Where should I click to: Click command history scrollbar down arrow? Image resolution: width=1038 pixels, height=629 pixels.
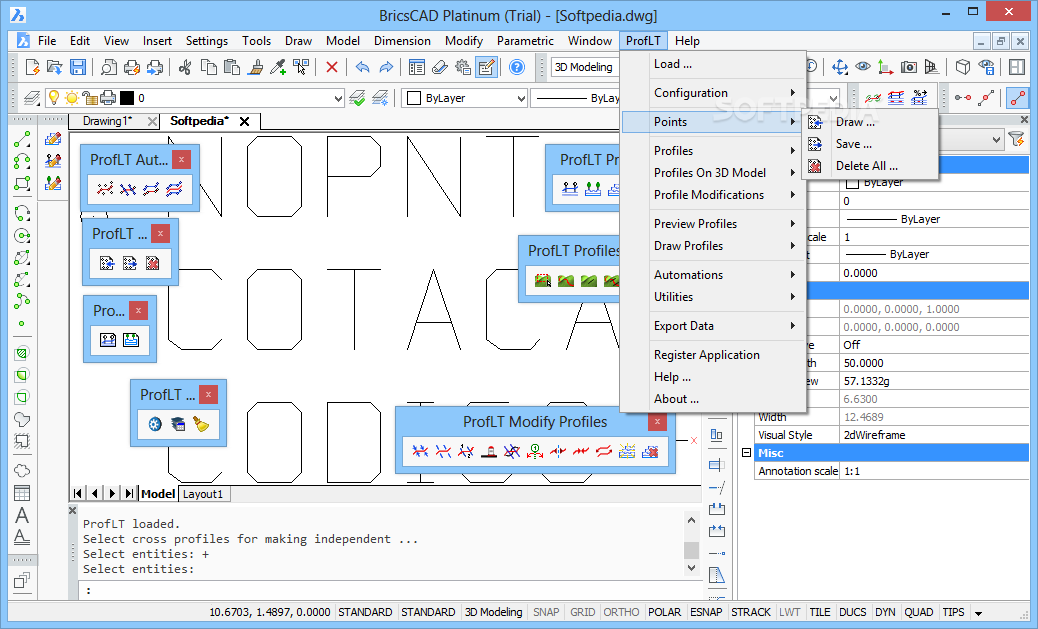tap(691, 567)
